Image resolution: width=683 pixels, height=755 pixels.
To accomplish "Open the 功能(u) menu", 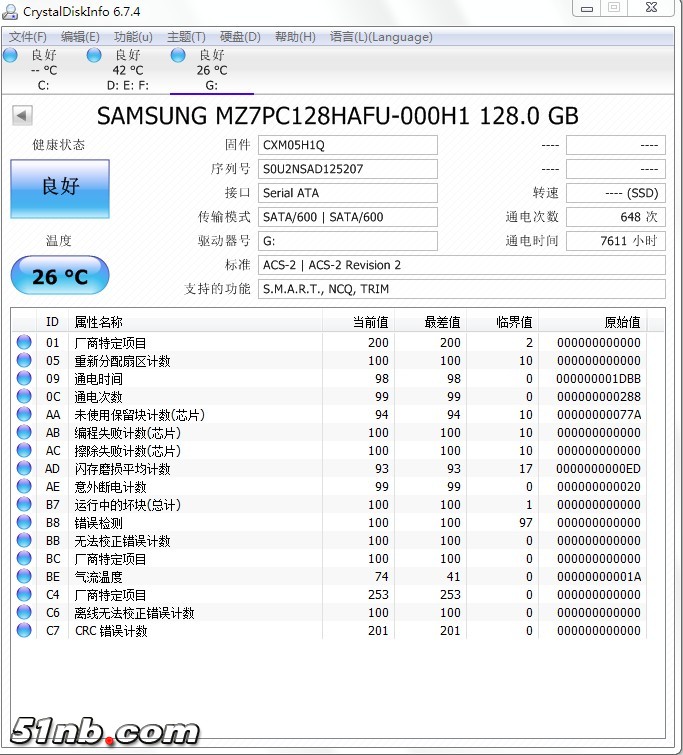I will [133, 37].
